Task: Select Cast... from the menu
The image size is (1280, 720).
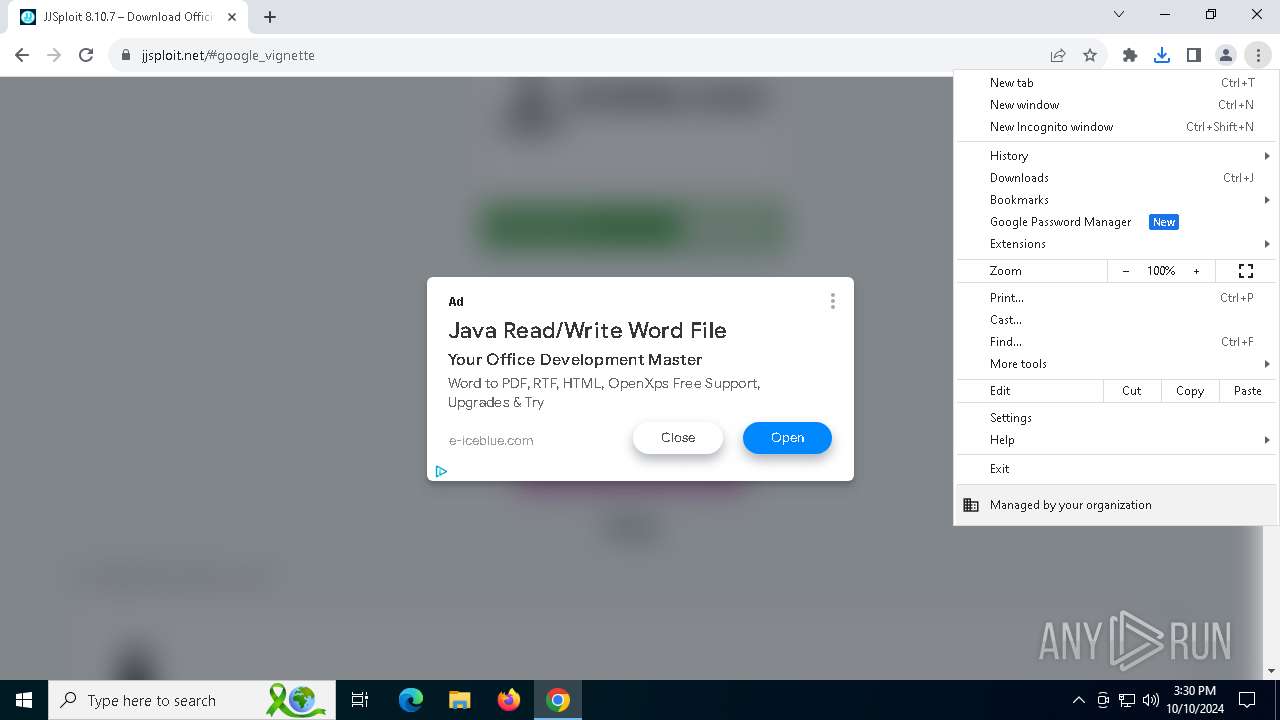Action: (x=1116, y=320)
